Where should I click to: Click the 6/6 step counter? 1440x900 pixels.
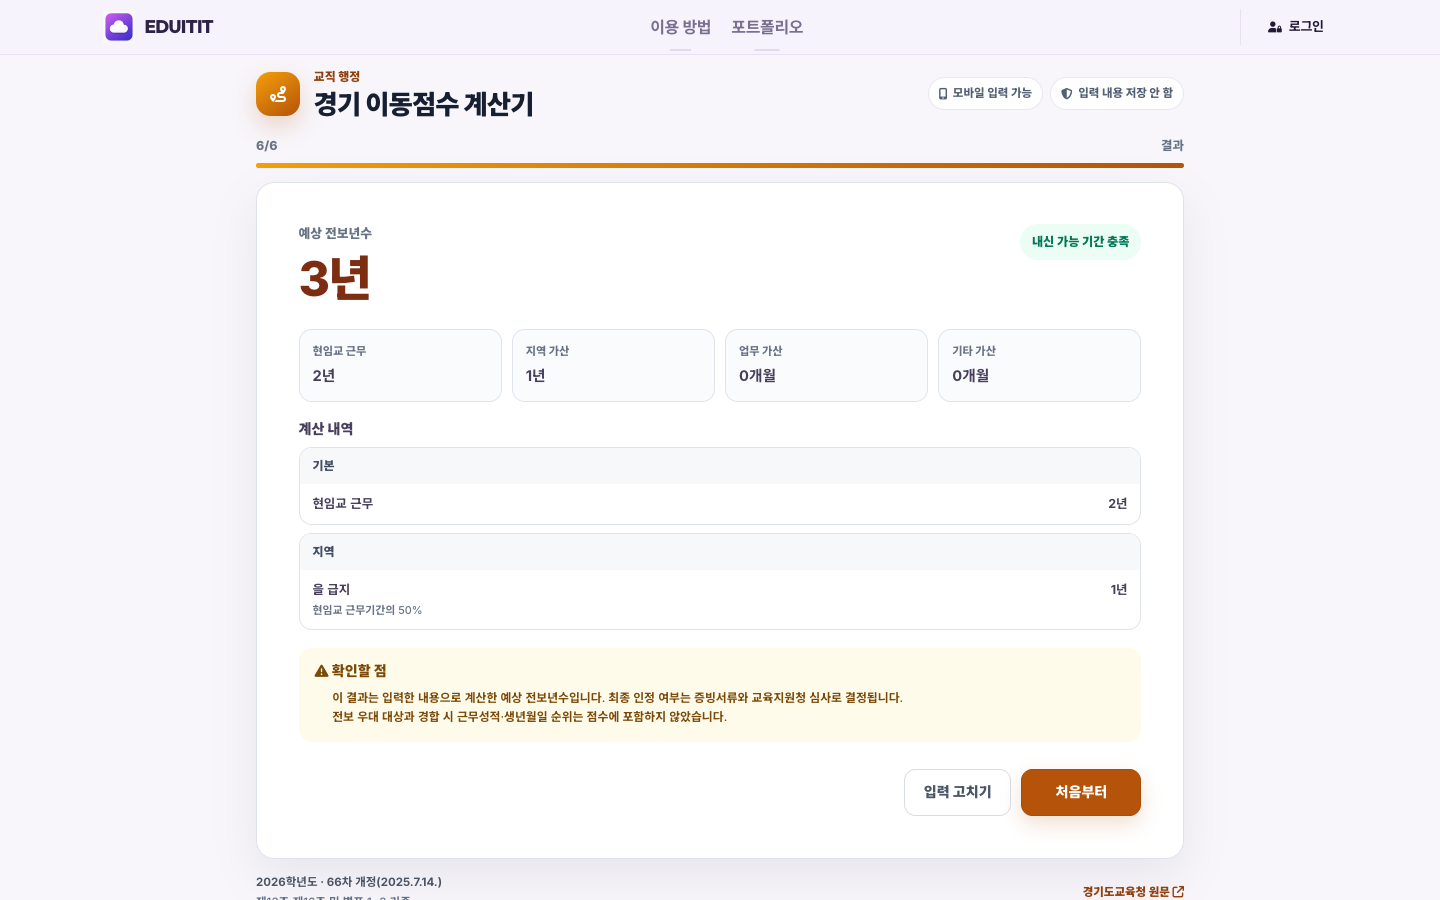point(267,146)
